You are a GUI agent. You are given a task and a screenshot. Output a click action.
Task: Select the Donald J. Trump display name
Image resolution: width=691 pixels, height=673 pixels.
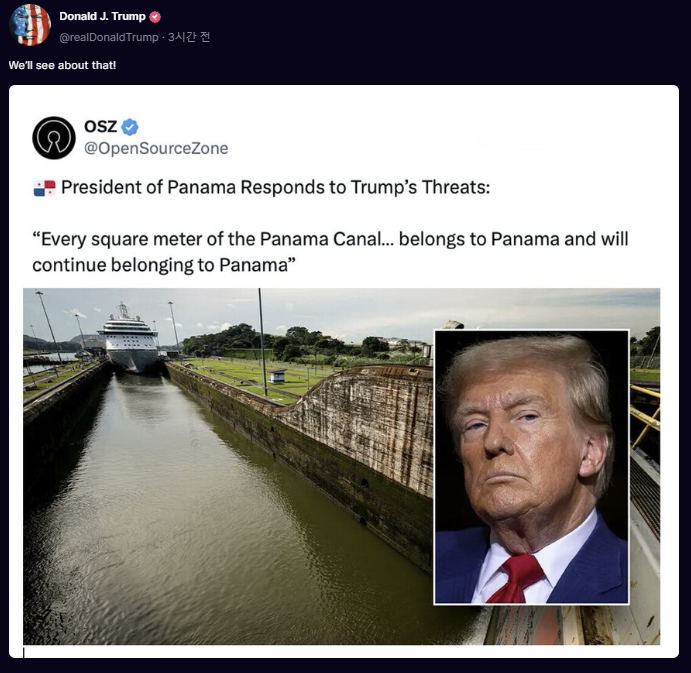pyautogui.click(x=102, y=16)
